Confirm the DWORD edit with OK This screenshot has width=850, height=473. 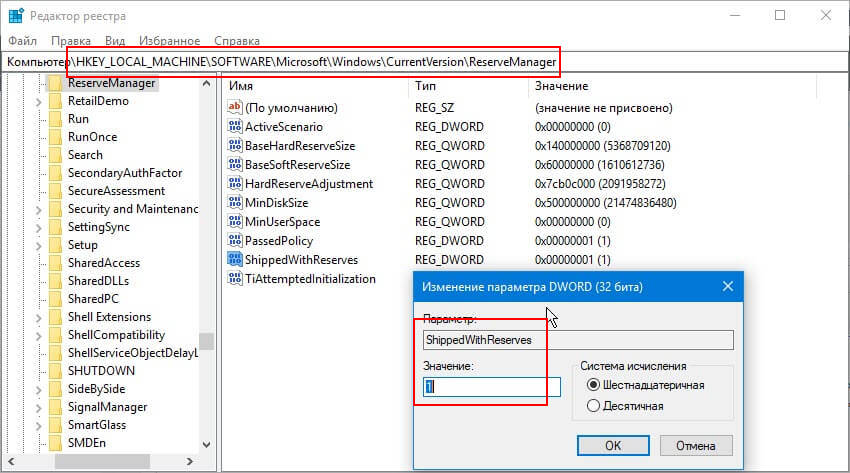(613, 445)
